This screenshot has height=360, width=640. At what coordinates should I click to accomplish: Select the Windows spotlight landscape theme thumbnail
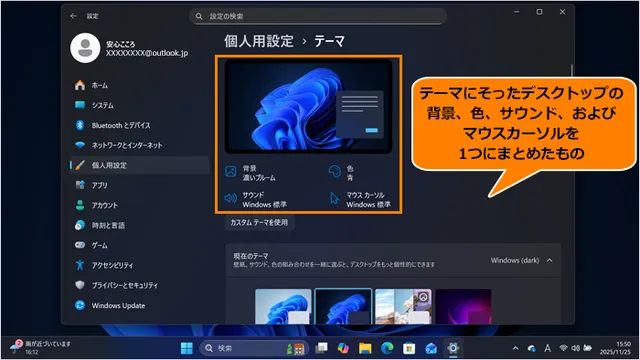tap(403, 307)
